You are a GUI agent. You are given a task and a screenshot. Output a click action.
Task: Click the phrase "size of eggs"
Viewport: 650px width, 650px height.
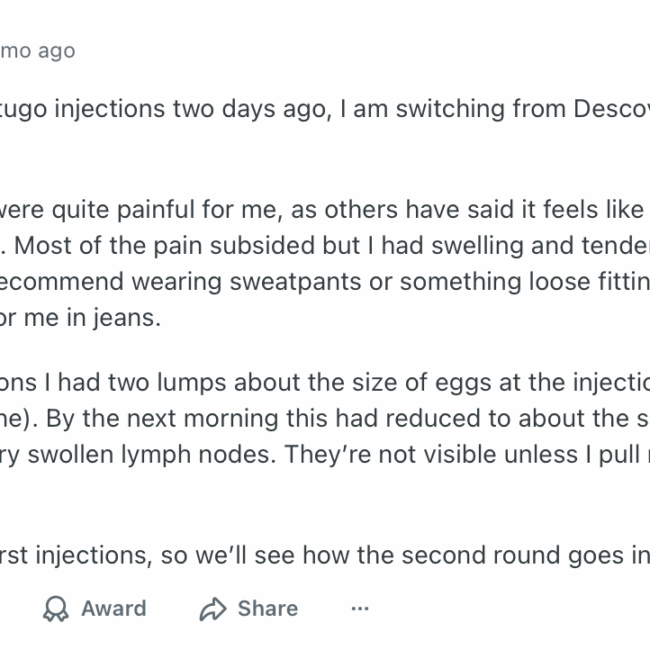pos(362,385)
